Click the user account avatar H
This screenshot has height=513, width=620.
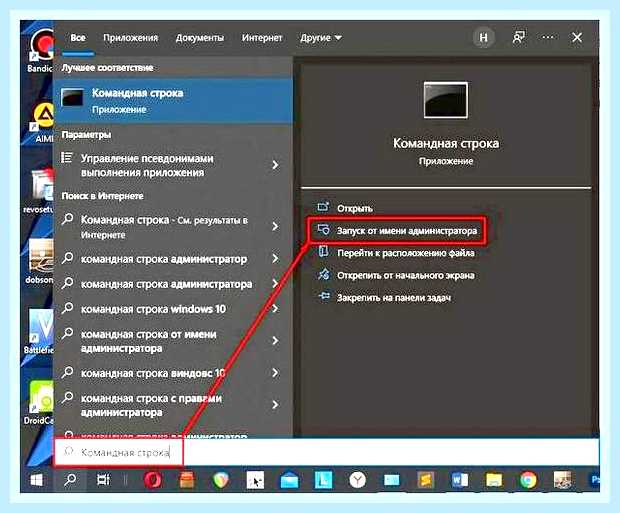[x=483, y=38]
